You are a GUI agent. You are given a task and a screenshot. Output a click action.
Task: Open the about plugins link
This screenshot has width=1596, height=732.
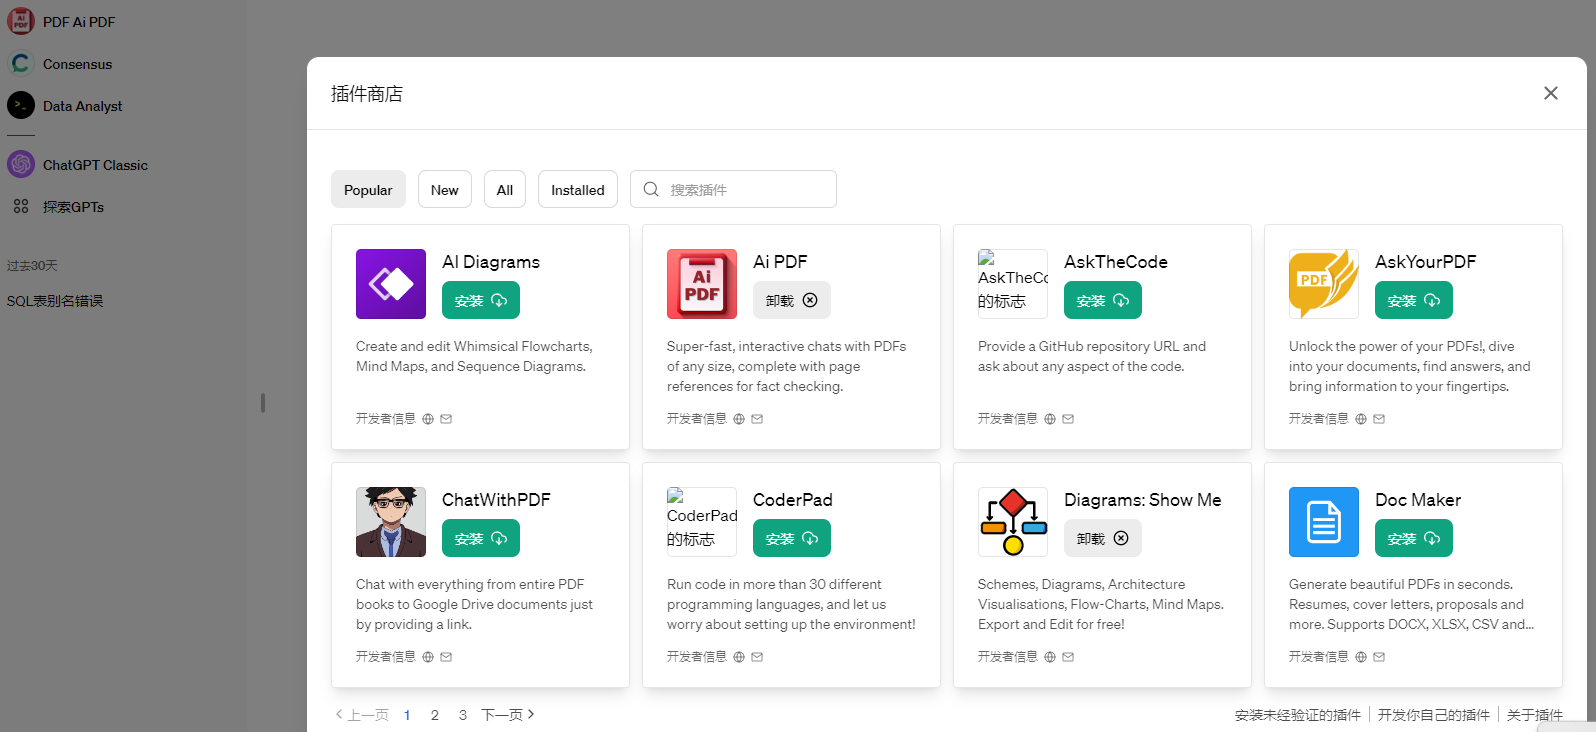(x=1535, y=715)
